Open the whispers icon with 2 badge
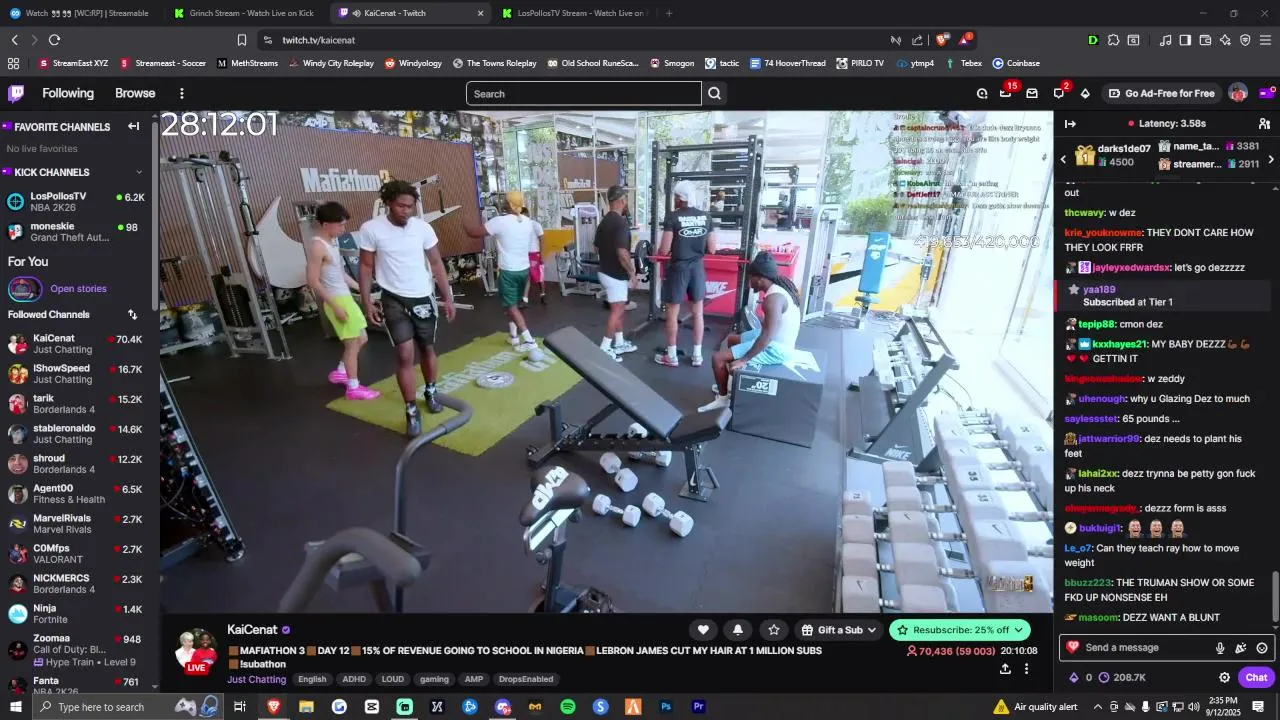1280x720 pixels. point(1059,93)
